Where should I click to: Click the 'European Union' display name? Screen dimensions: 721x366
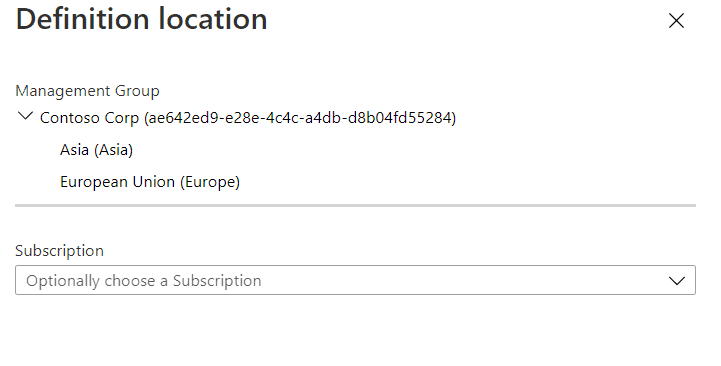(x=117, y=182)
